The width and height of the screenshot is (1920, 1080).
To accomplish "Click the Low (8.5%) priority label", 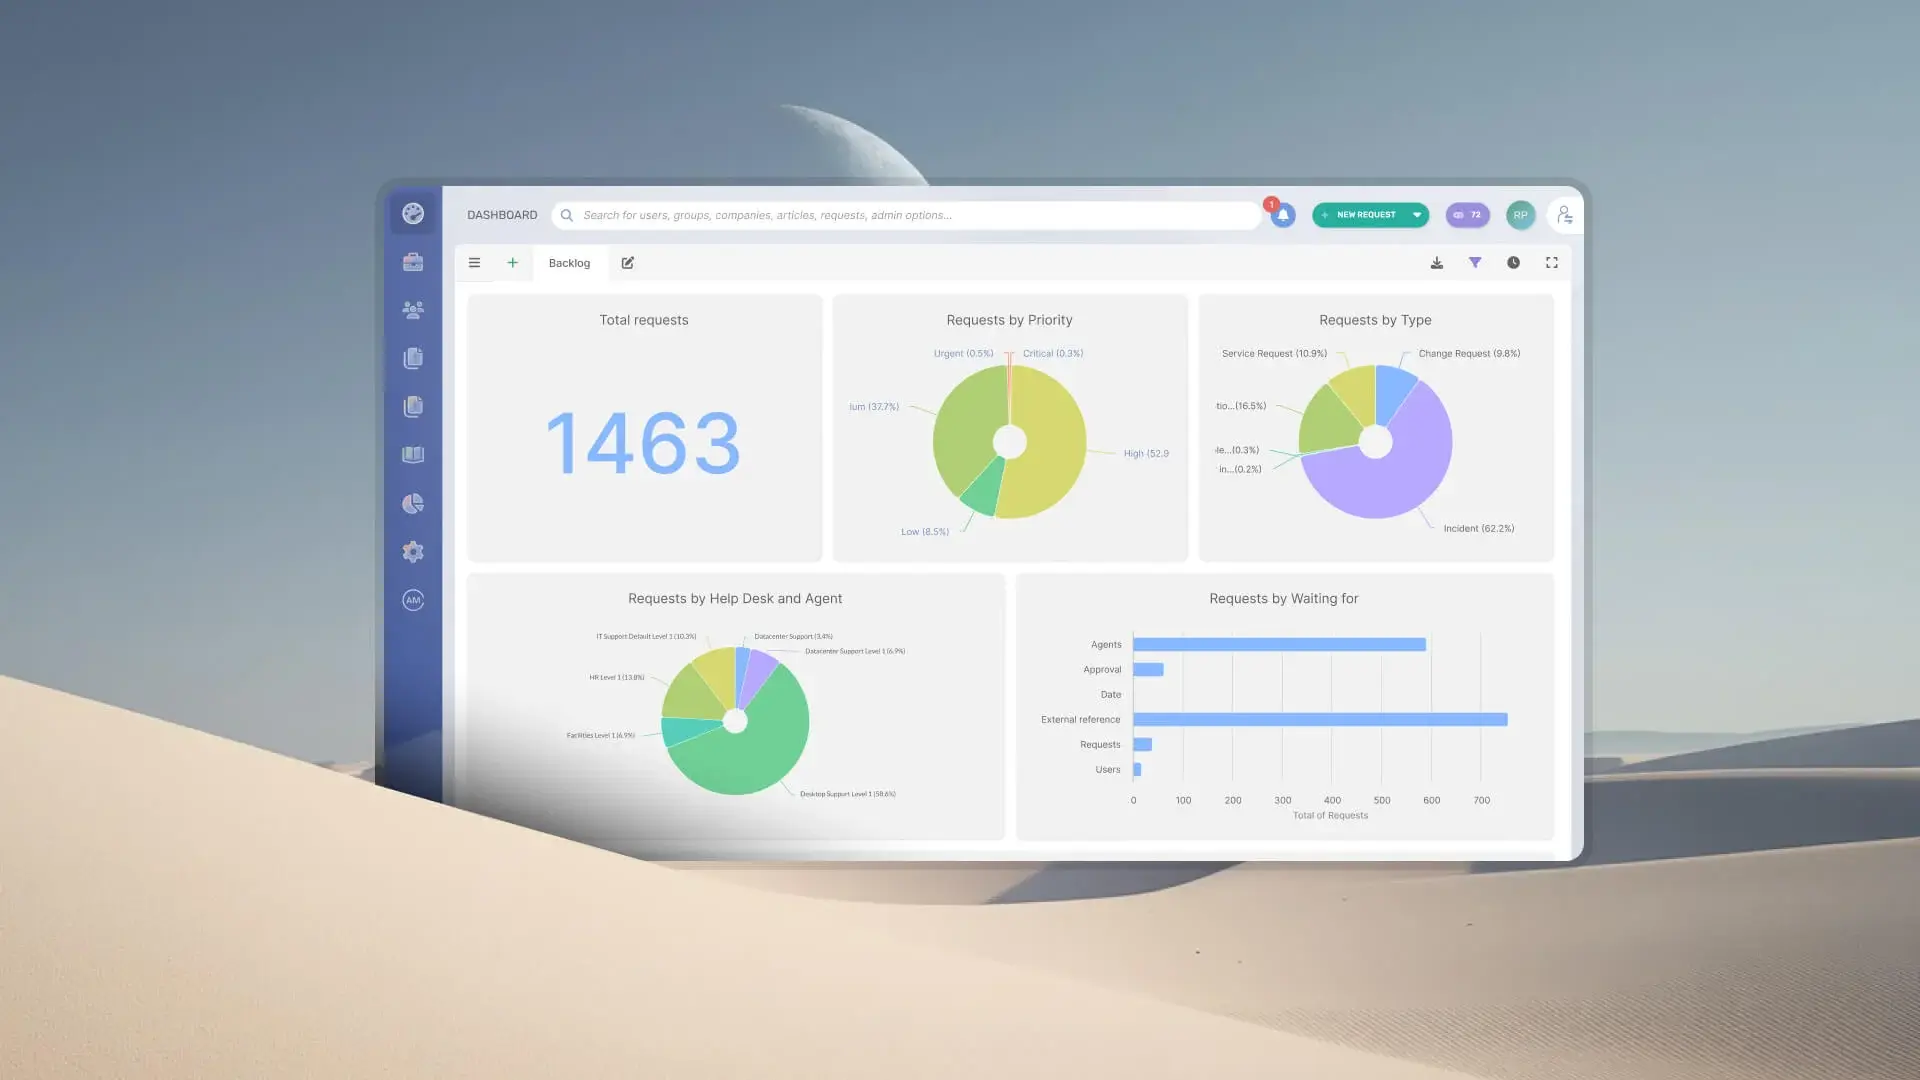I will [925, 532].
